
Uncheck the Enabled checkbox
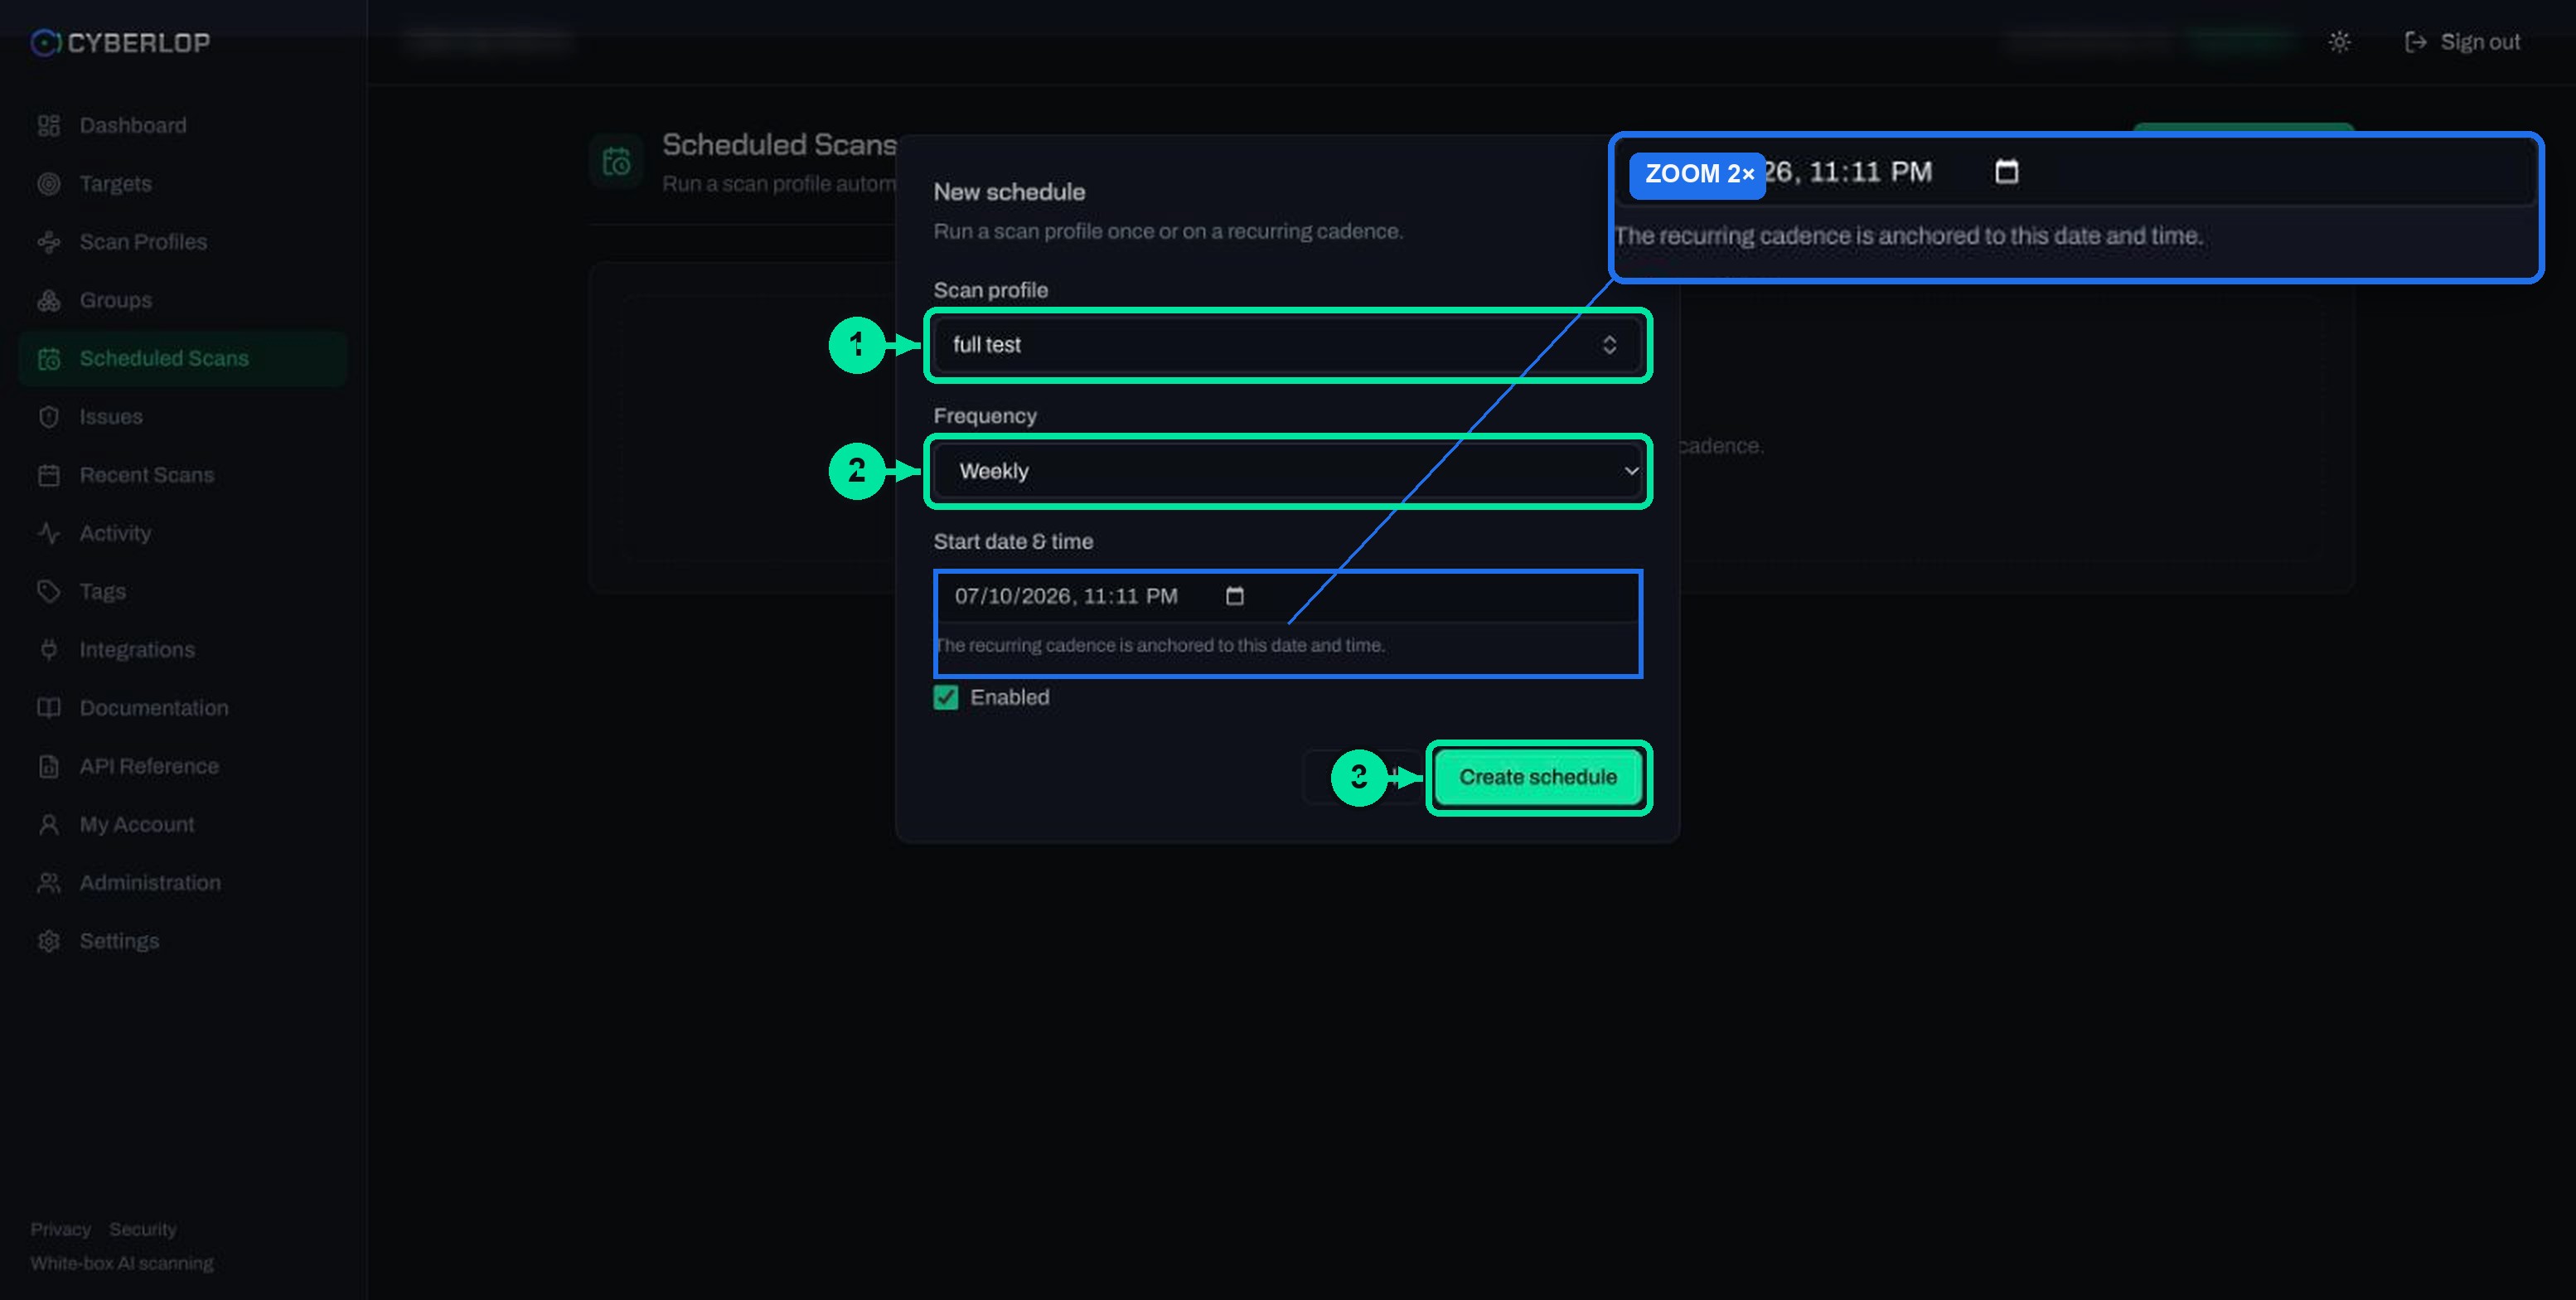pyautogui.click(x=946, y=697)
